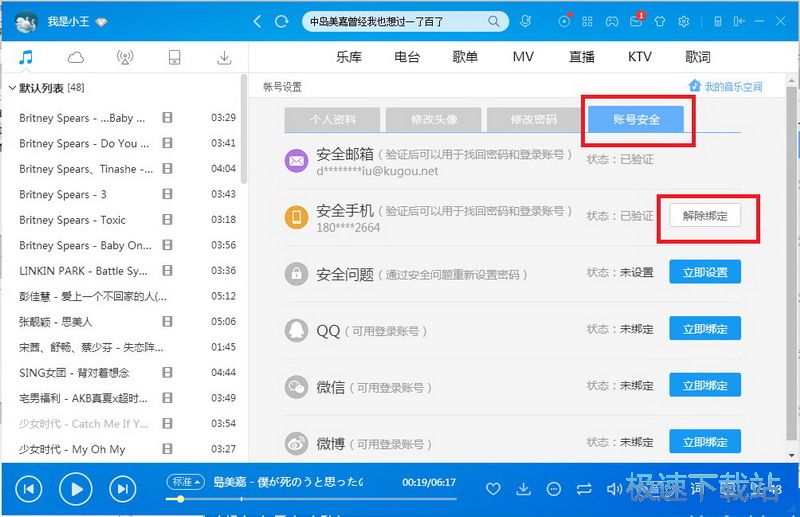Click the volume speaker icon
Screen dimensions: 800x517
[x=614, y=489]
